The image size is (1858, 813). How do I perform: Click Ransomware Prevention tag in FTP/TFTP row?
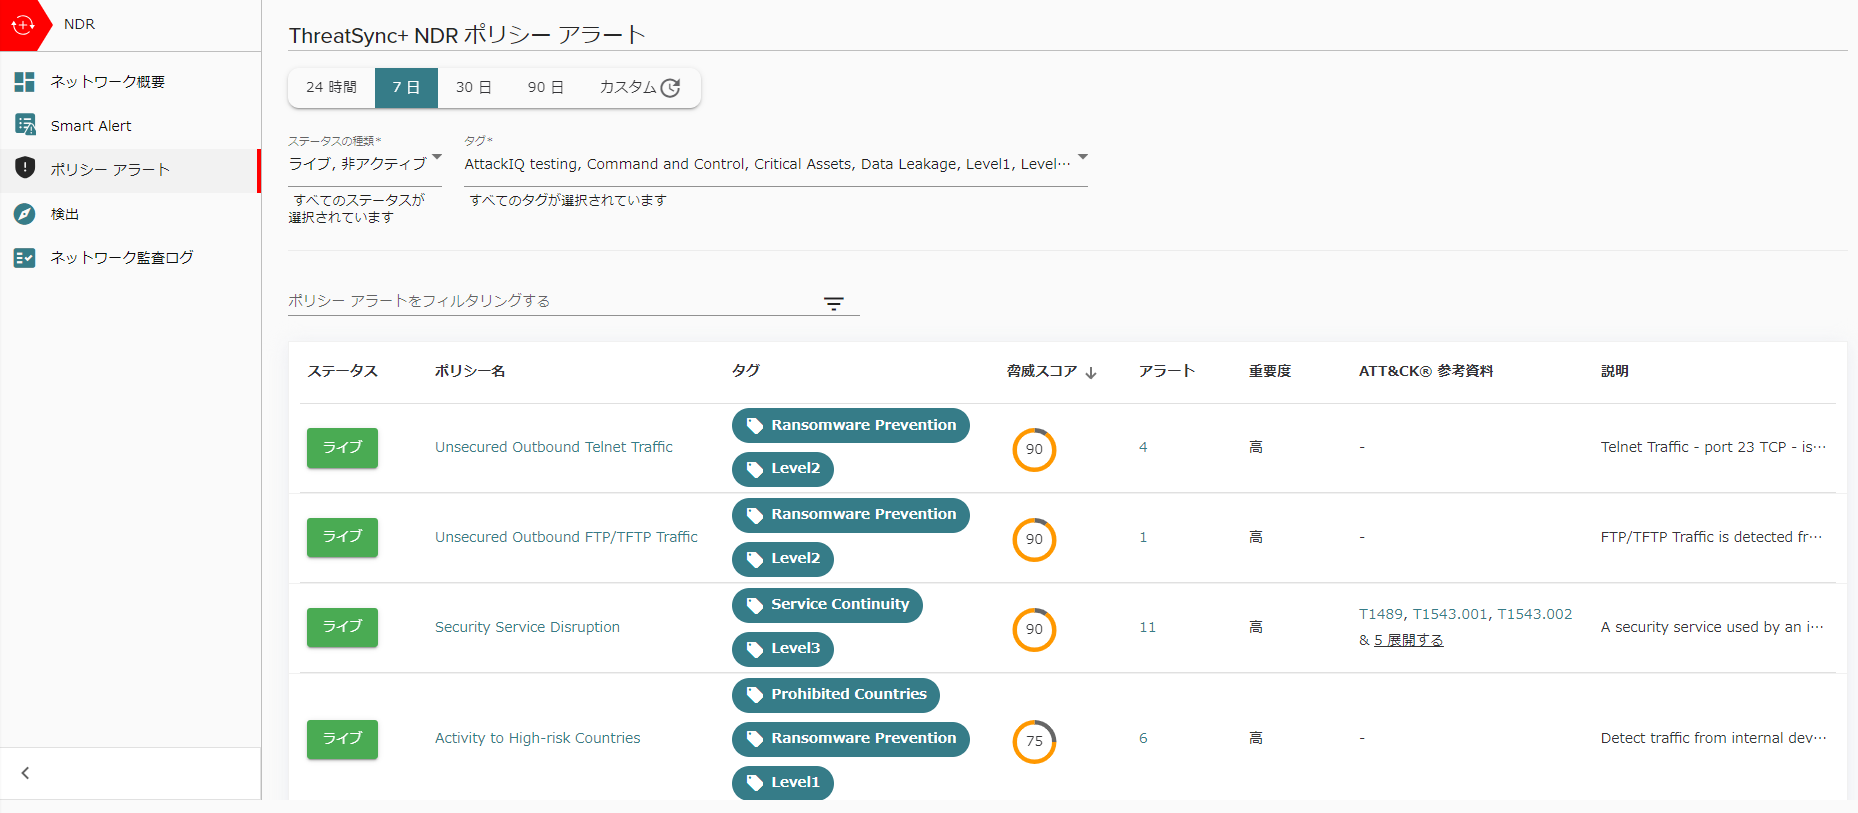pyautogui.click(x=851, y=514)
